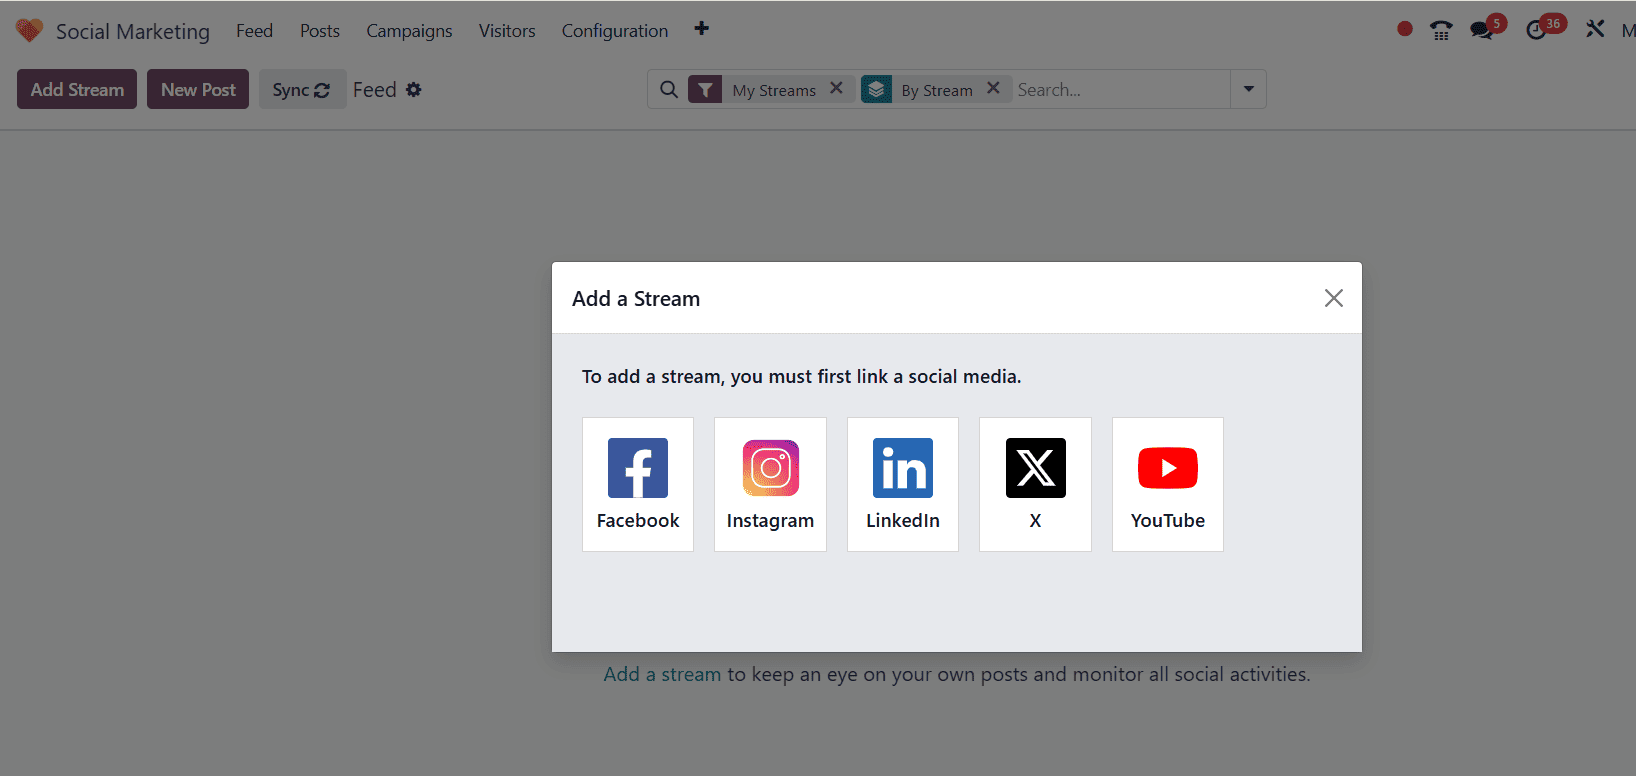Open the Feed settings gear
The image size is (1636, 776).
point(414,90)
